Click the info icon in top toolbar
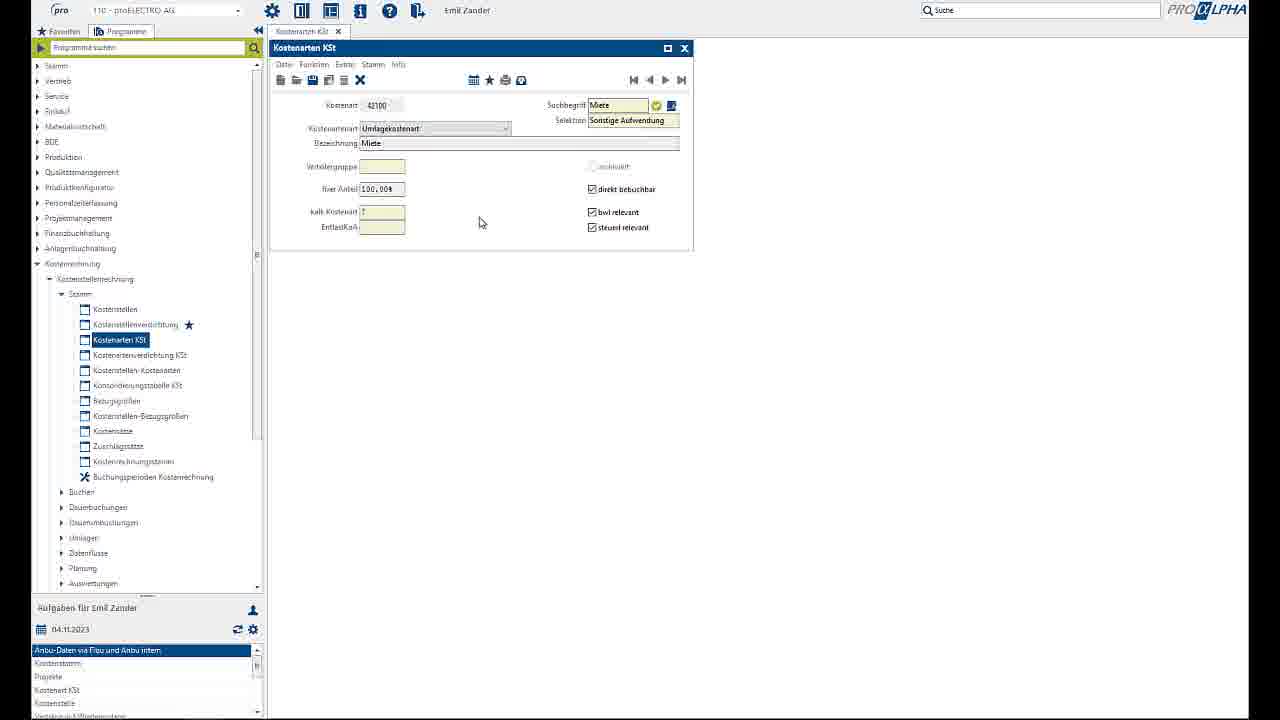This screenshot has height=720, width=1280. [360, 11]
